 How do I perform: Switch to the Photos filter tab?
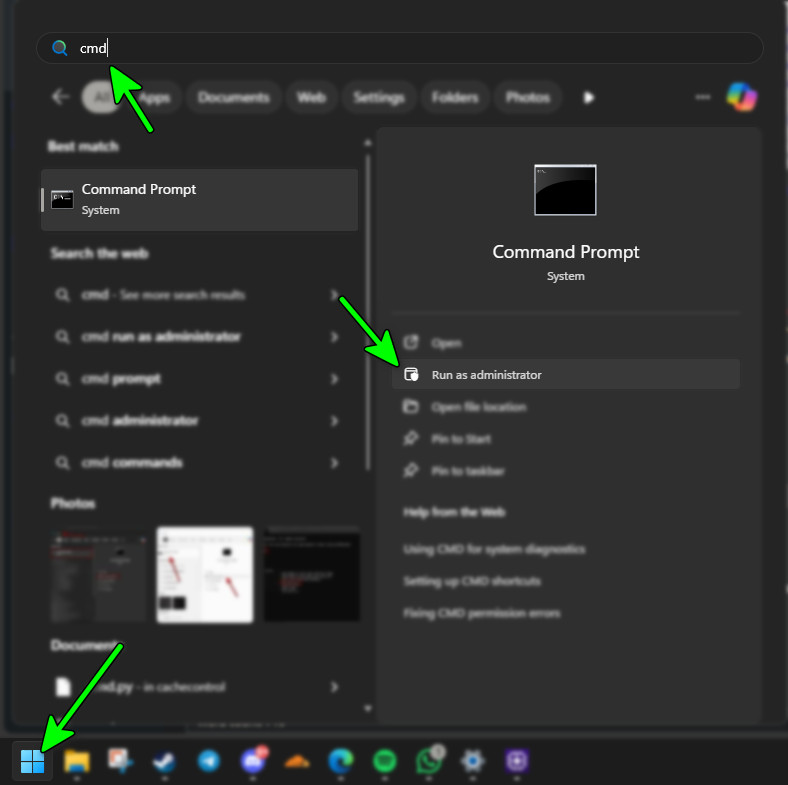[x=527, y=97]
